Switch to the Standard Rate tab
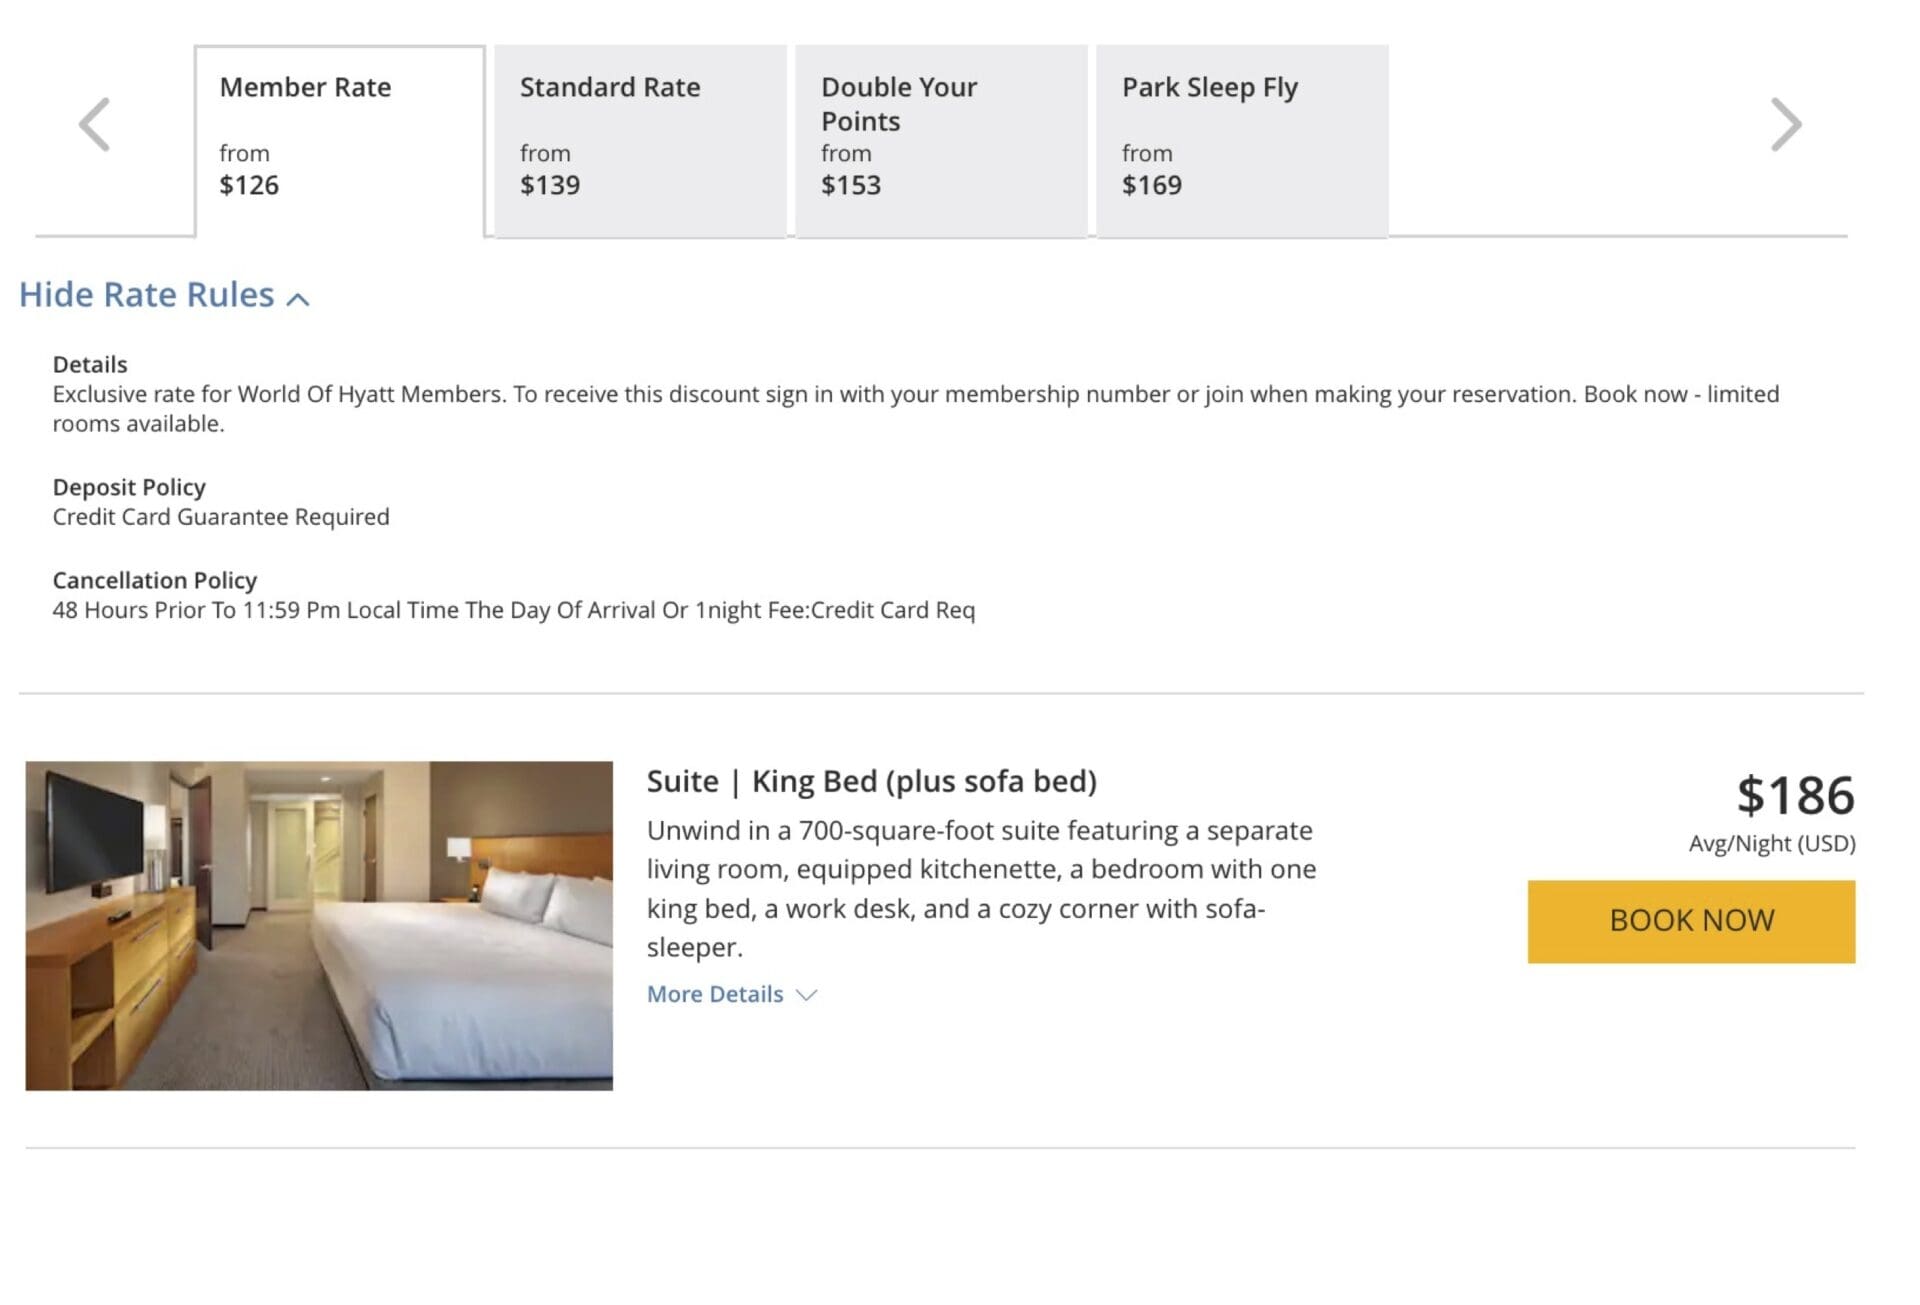The width and height of the screenshot is (1920, 1305). pyautogui.click(x=637, y=135)
